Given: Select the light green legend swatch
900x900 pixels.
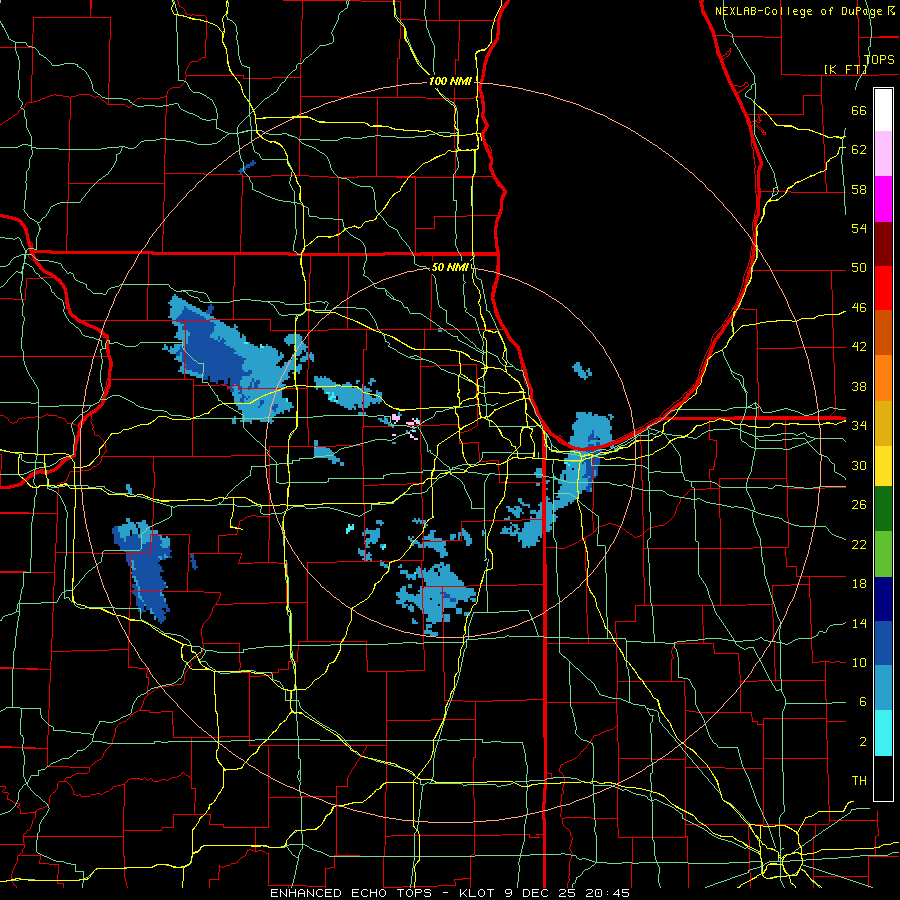Looking at the screenshot, I should [x=883, y=554].
